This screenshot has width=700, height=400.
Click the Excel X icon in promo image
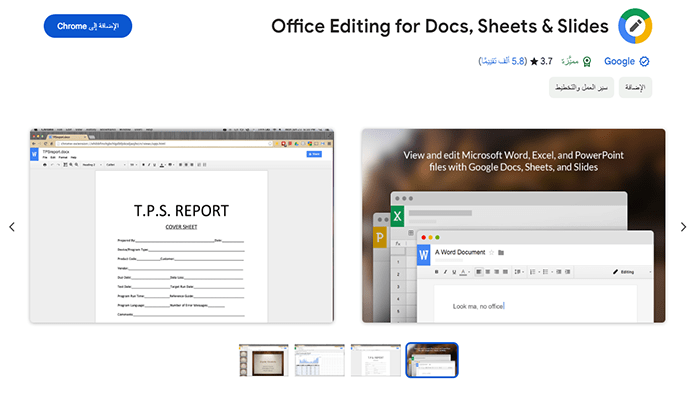[x=397, y=217]
